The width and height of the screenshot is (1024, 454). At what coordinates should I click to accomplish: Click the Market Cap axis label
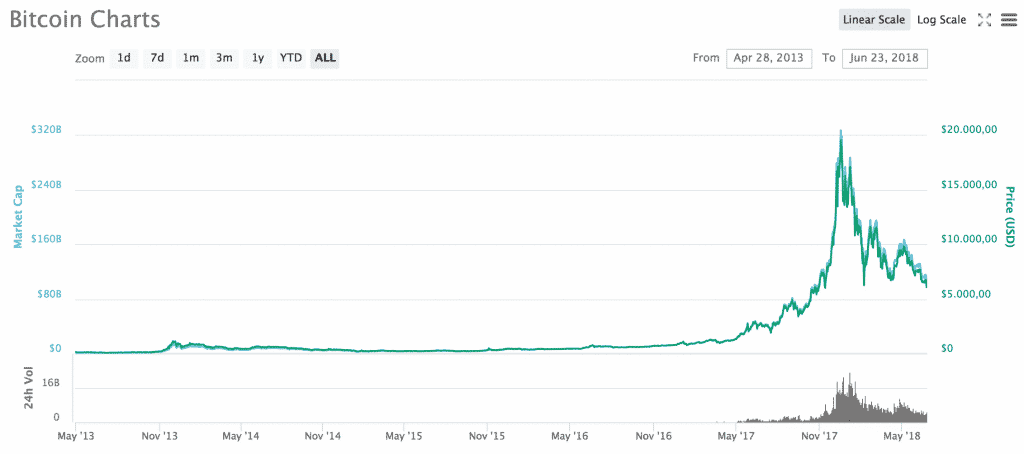(18, 216)
